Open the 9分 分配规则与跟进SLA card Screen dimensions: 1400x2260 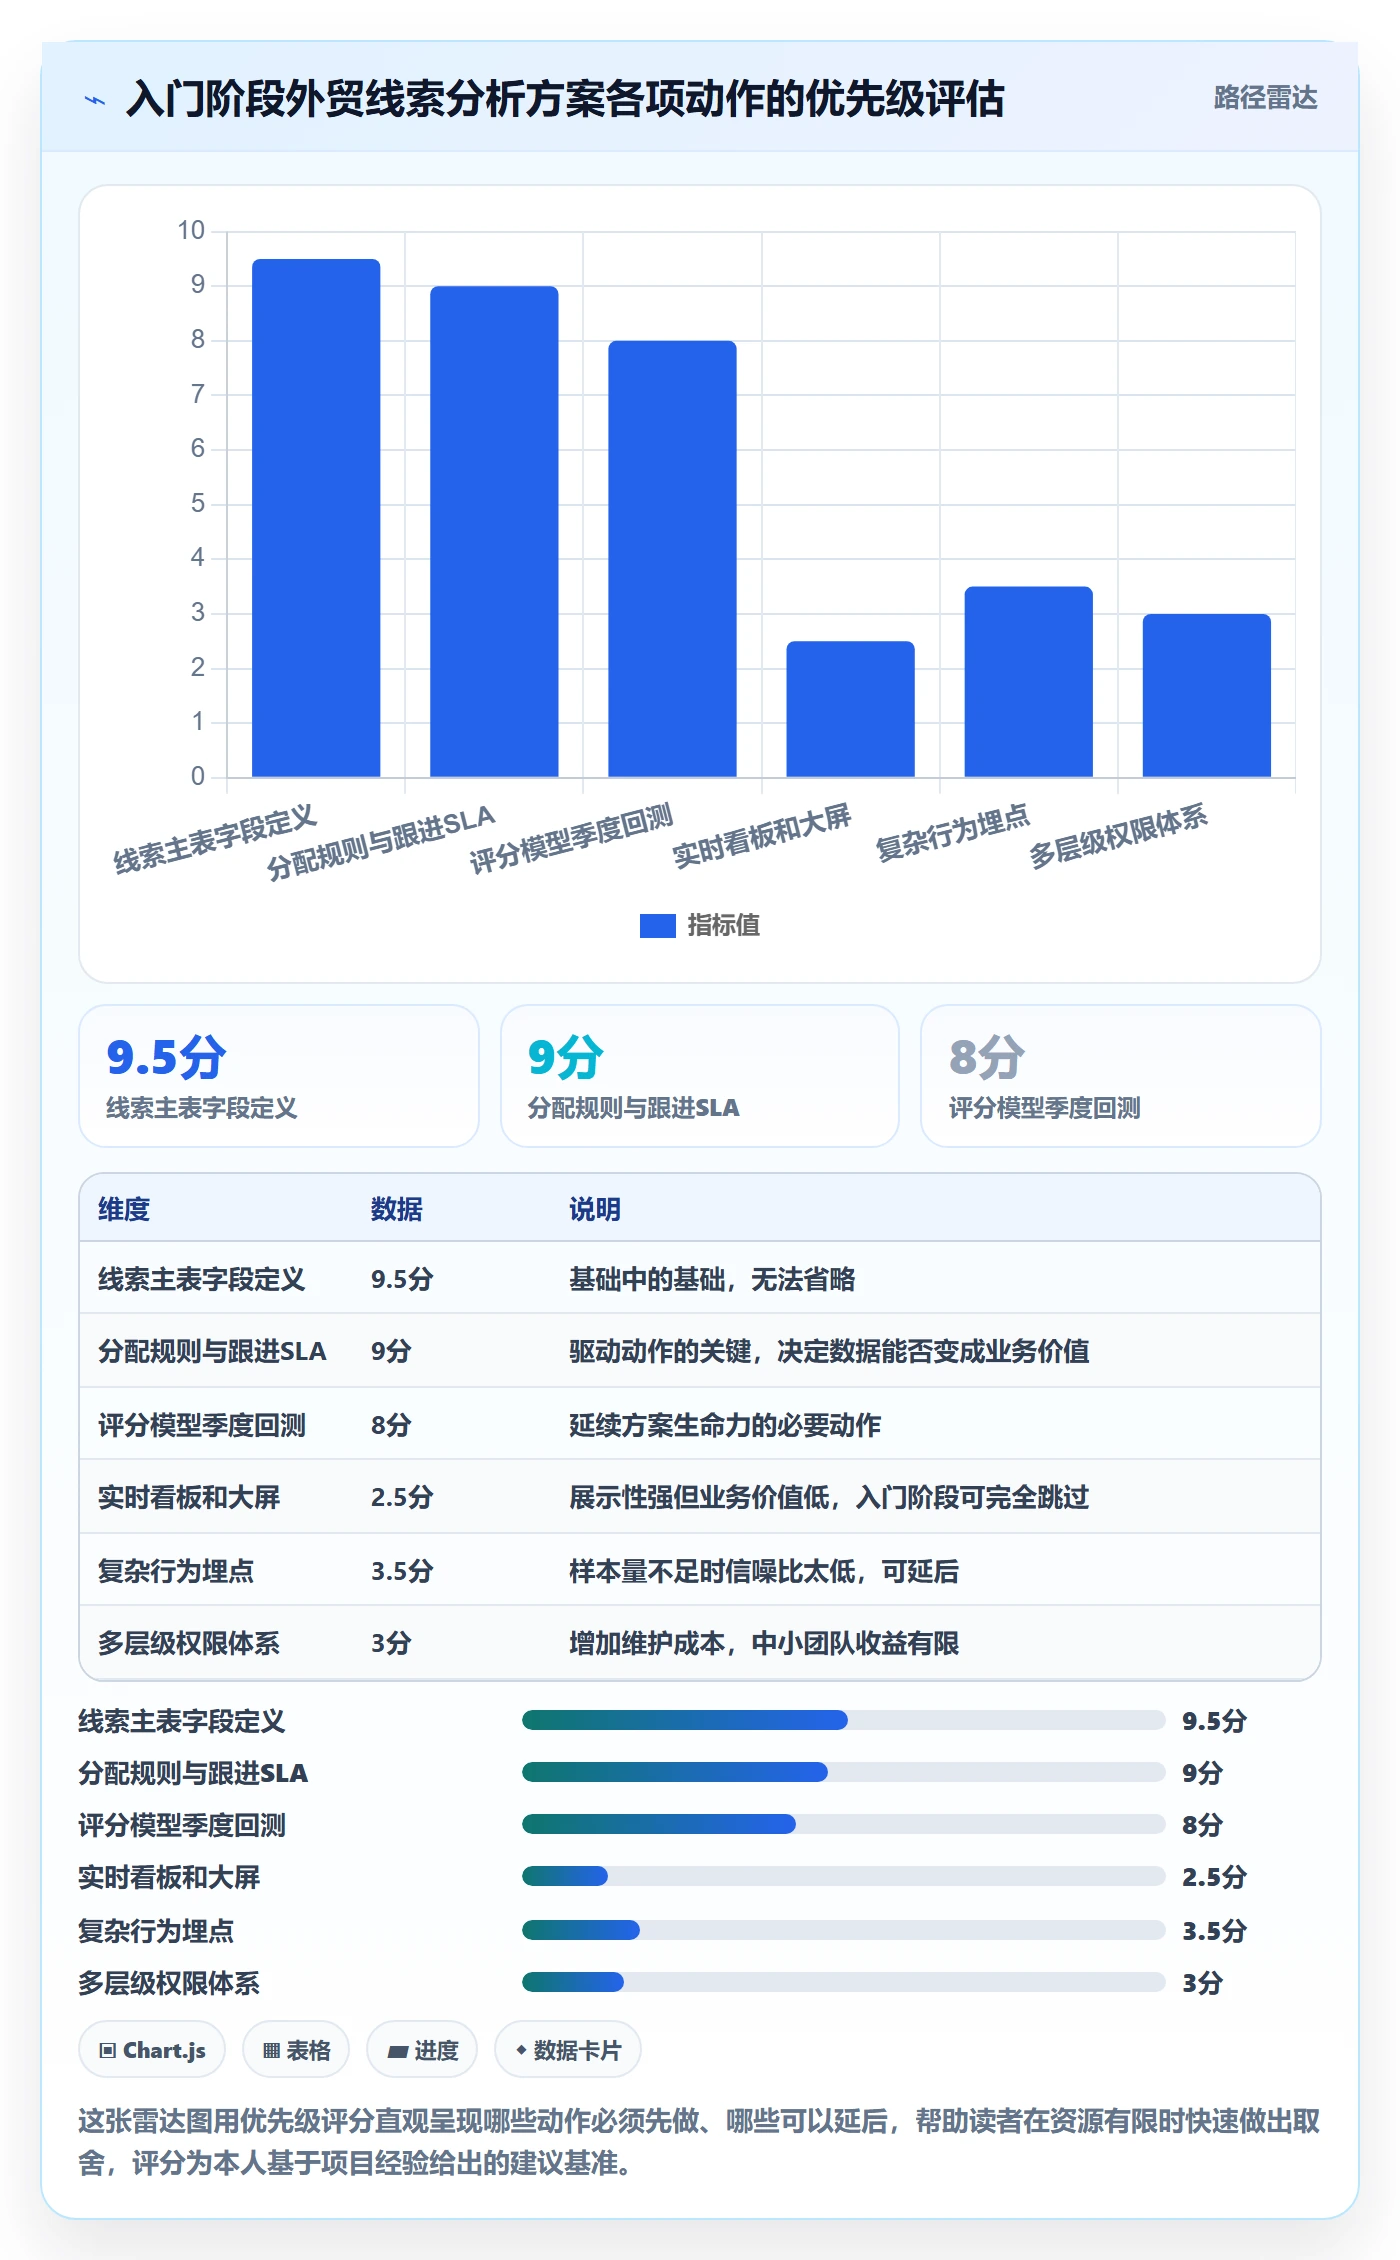point(700,1076)
